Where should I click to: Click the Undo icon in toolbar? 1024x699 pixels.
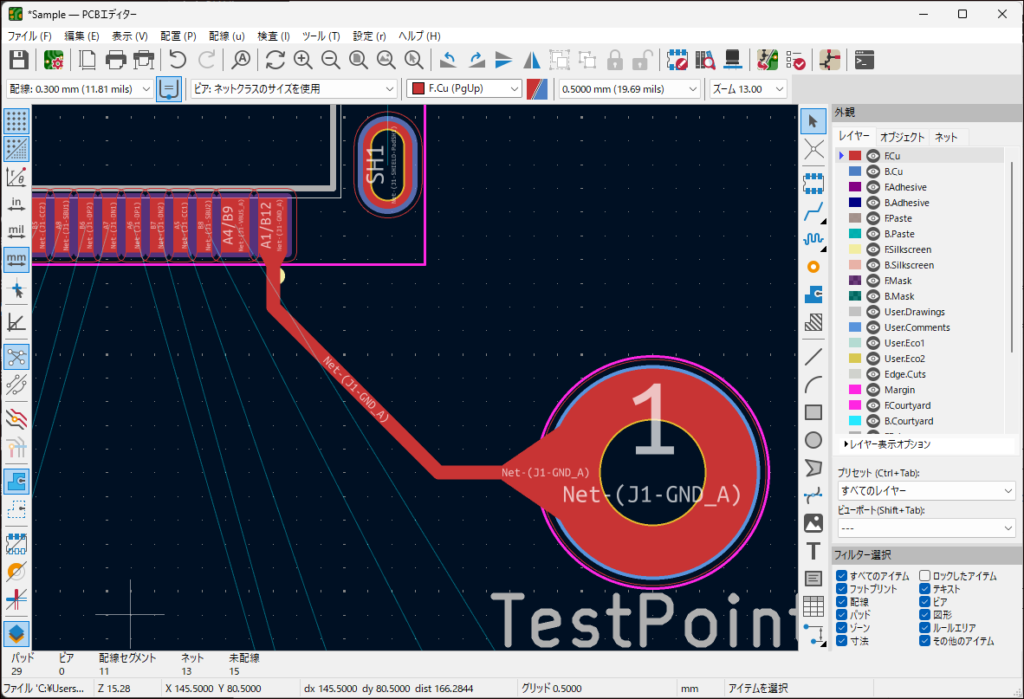(x=178, y=60)
